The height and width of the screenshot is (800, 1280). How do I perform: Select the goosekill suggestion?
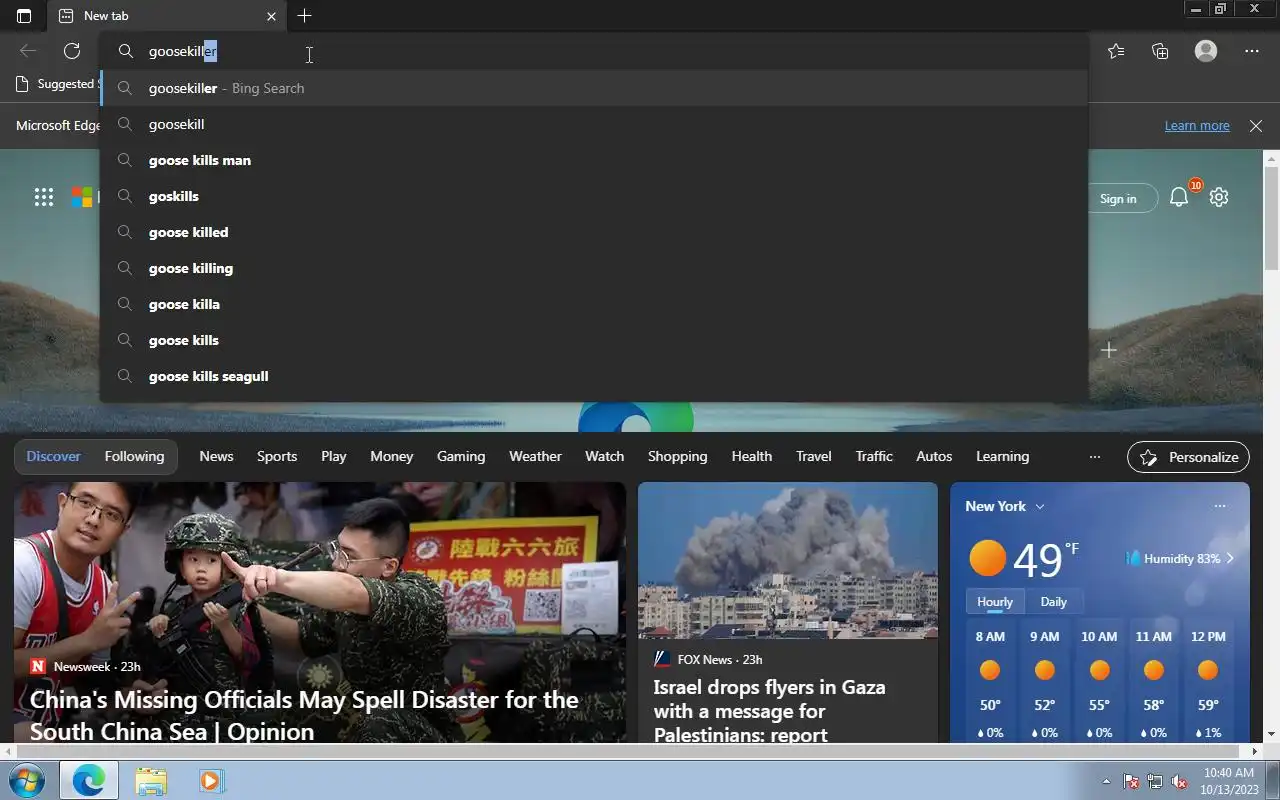pyautogui.click(x=594, y=124)
